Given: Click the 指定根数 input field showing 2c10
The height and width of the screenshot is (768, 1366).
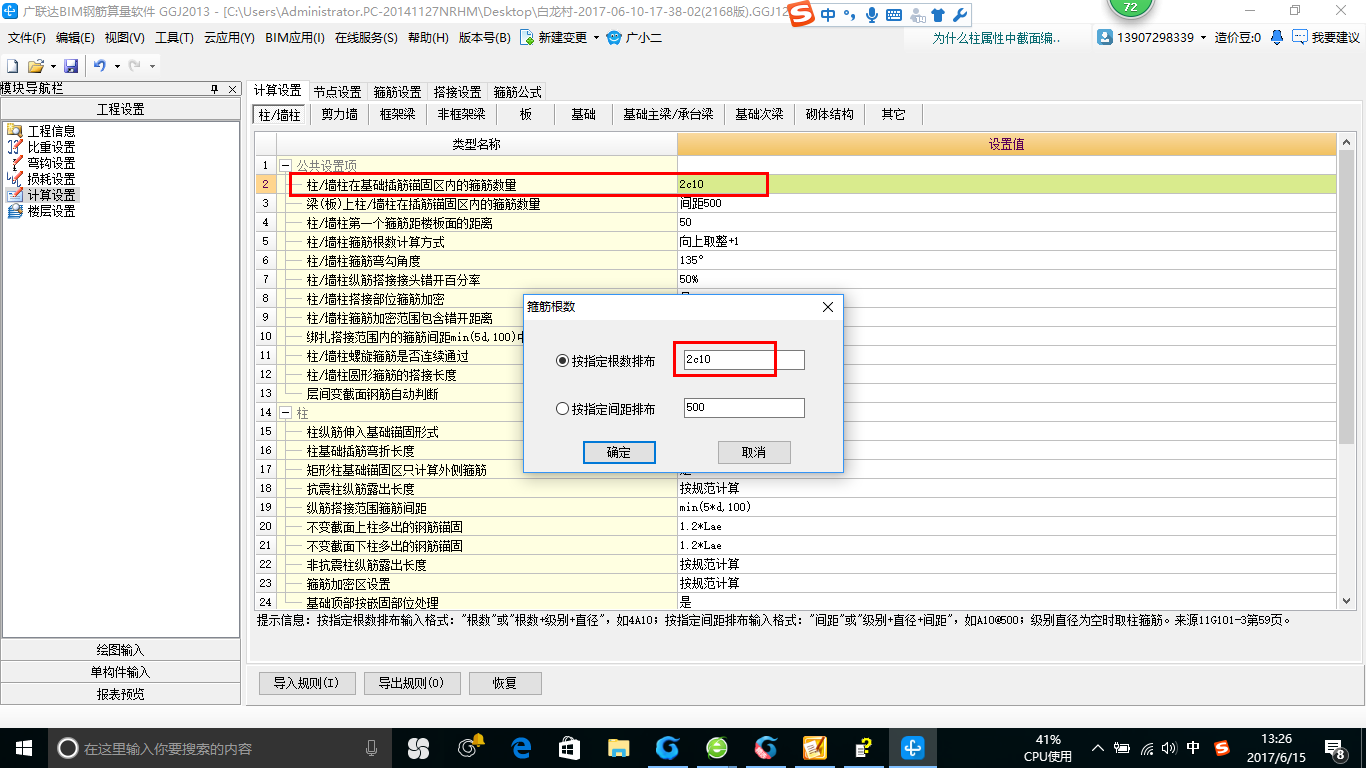Looking at the screenshot, I should coord(744,360).
